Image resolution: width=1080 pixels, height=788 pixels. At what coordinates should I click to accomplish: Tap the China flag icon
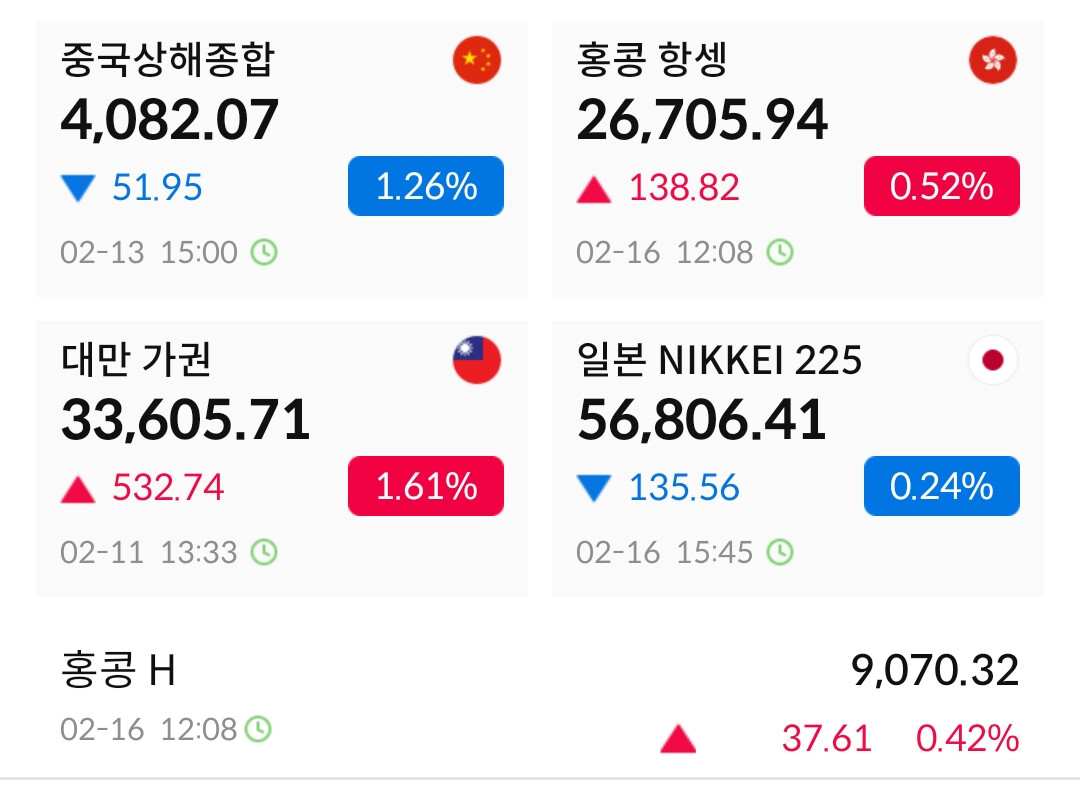[x=477, y=60]
